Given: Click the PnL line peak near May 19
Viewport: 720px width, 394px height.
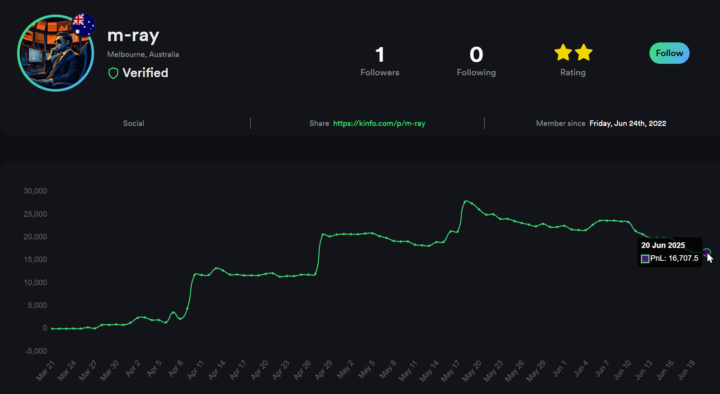Looking at the screenshot, I should click(466, 201).
